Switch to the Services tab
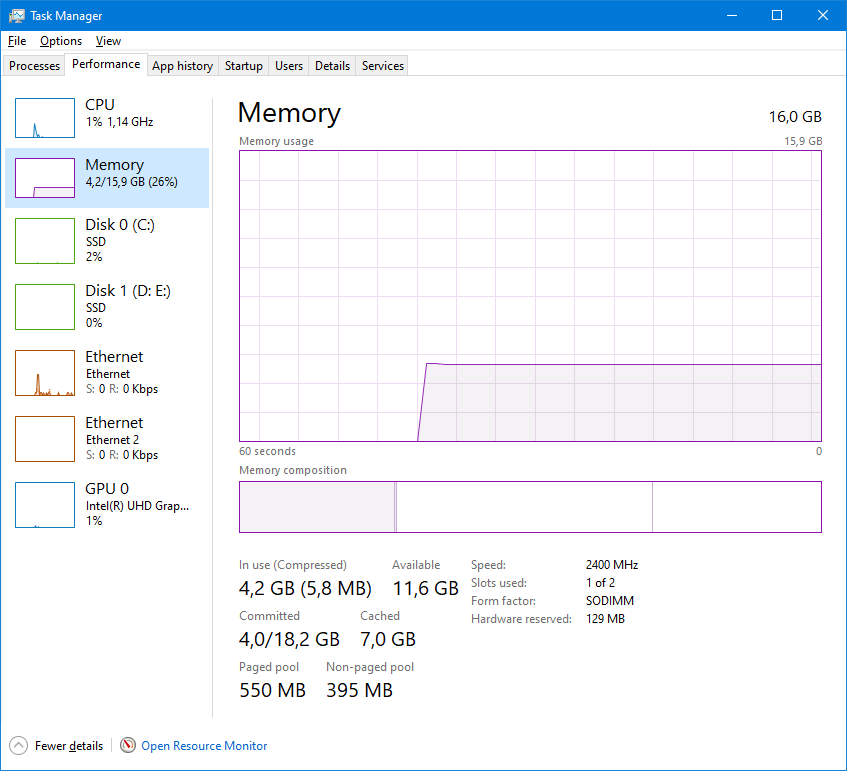The image size is (847, 771). coord(381,65)
